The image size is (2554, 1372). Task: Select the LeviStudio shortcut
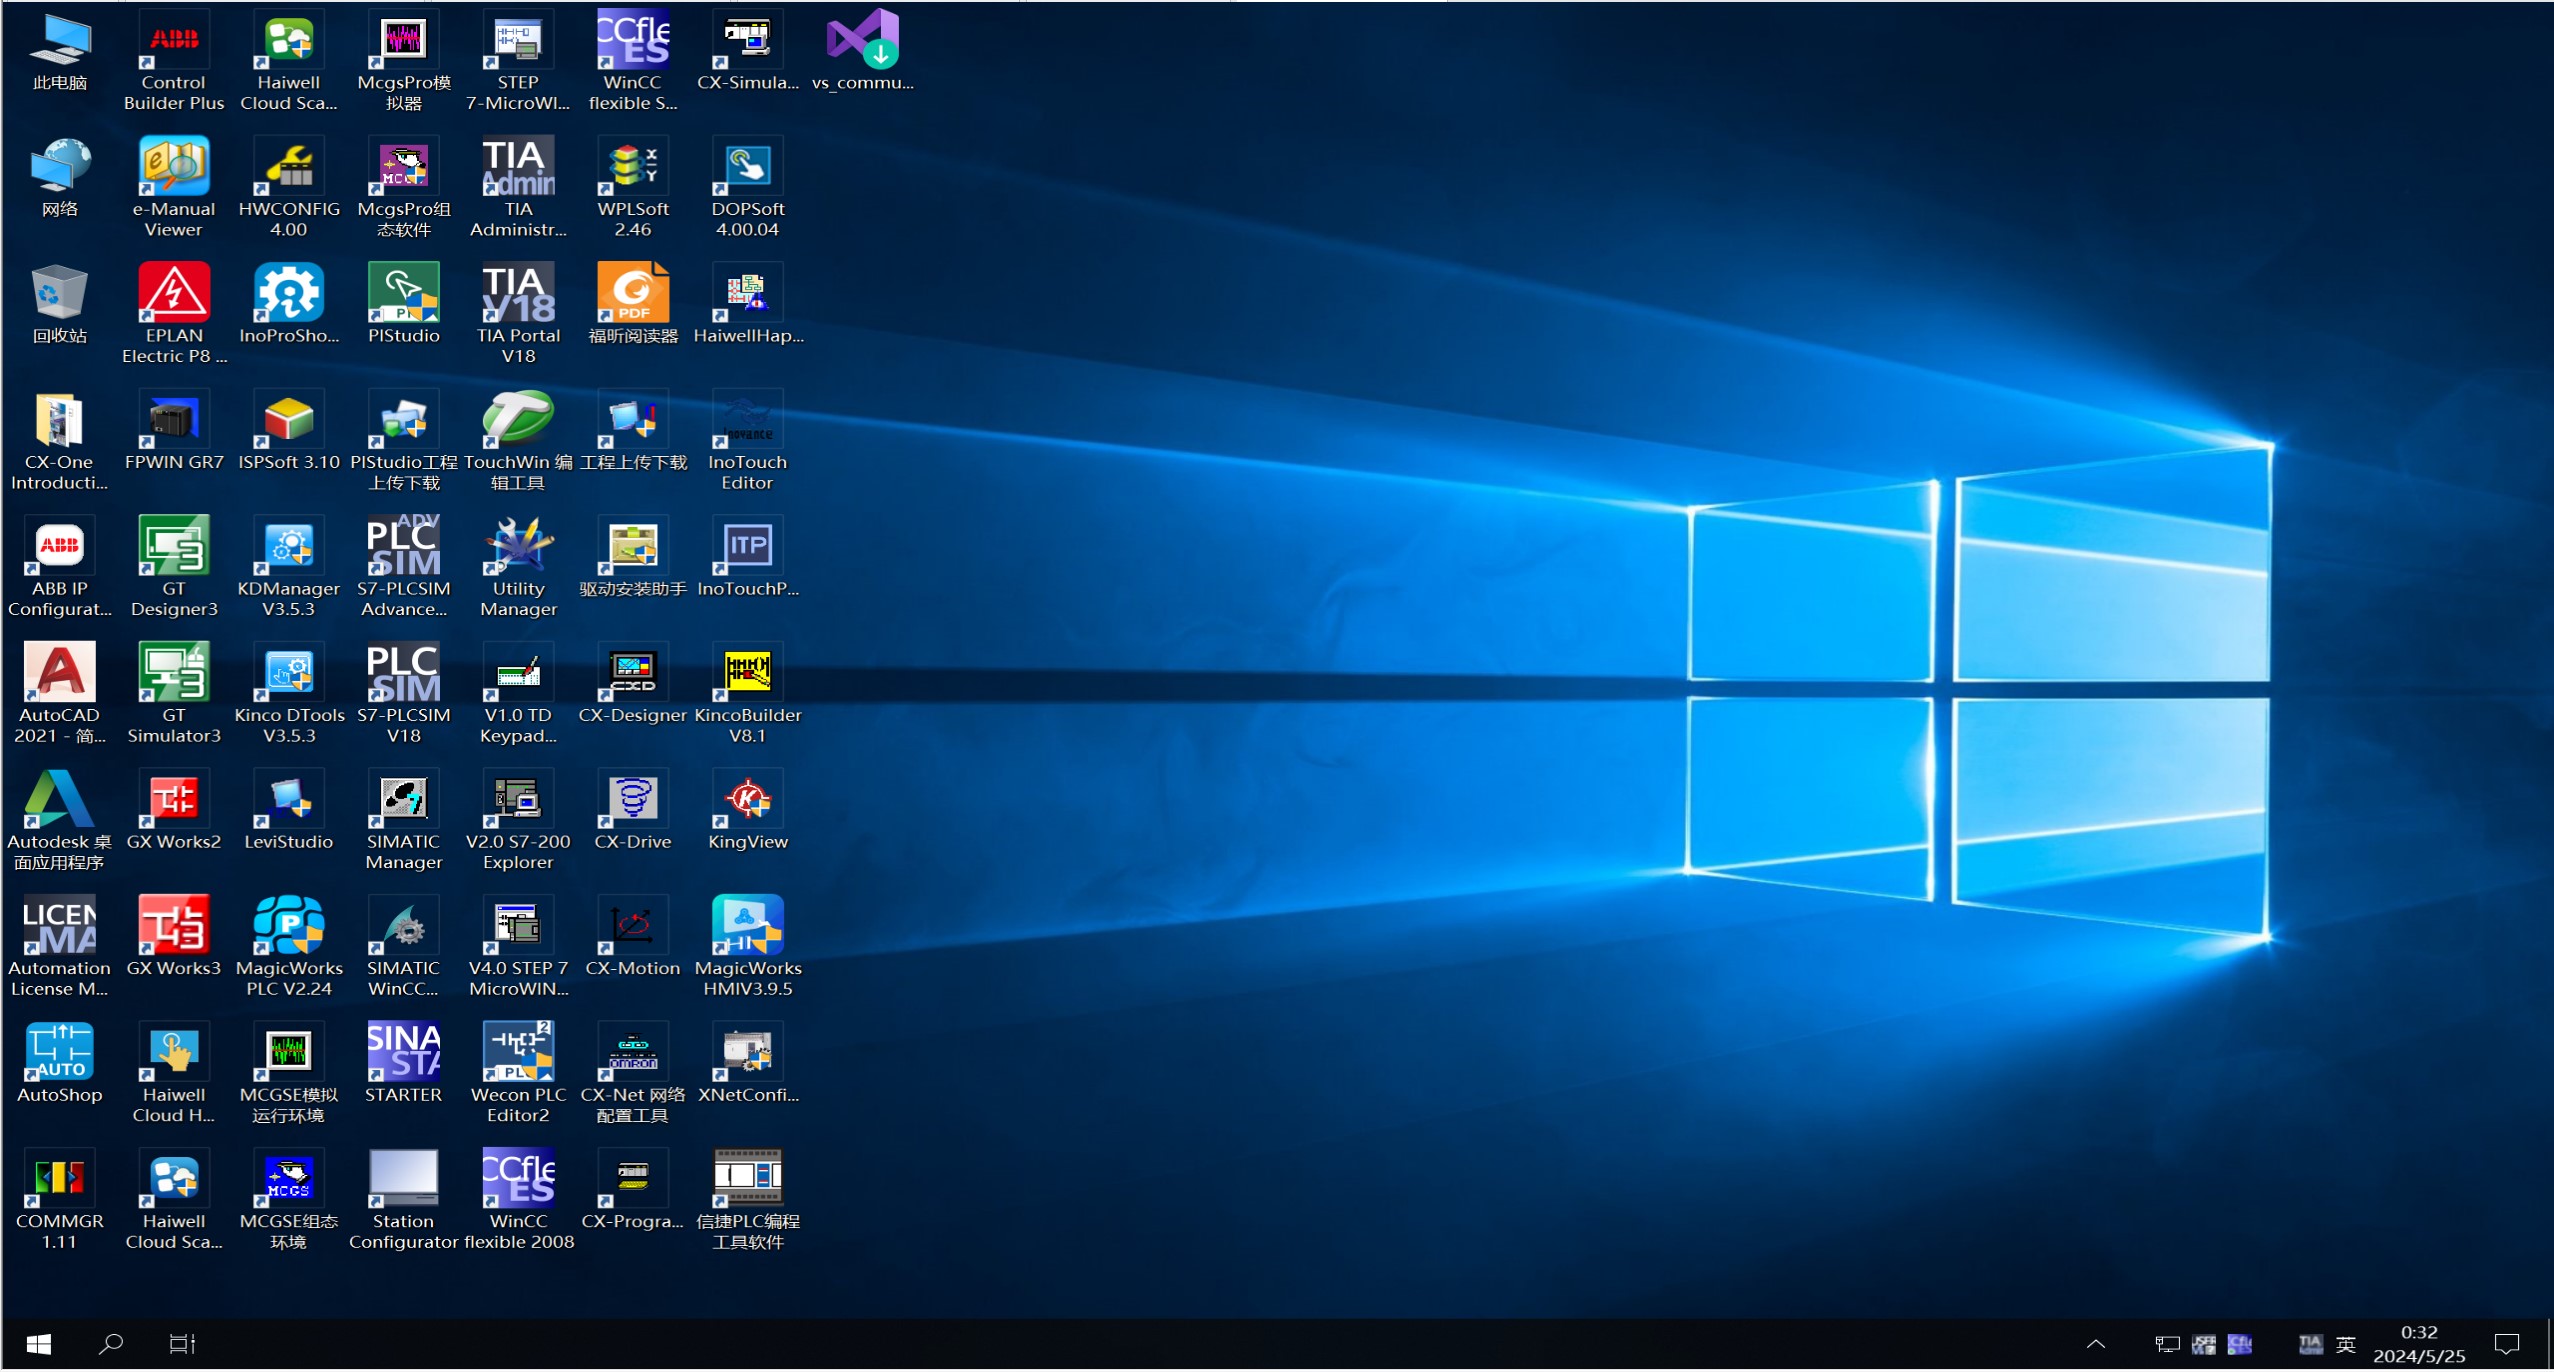288,809
